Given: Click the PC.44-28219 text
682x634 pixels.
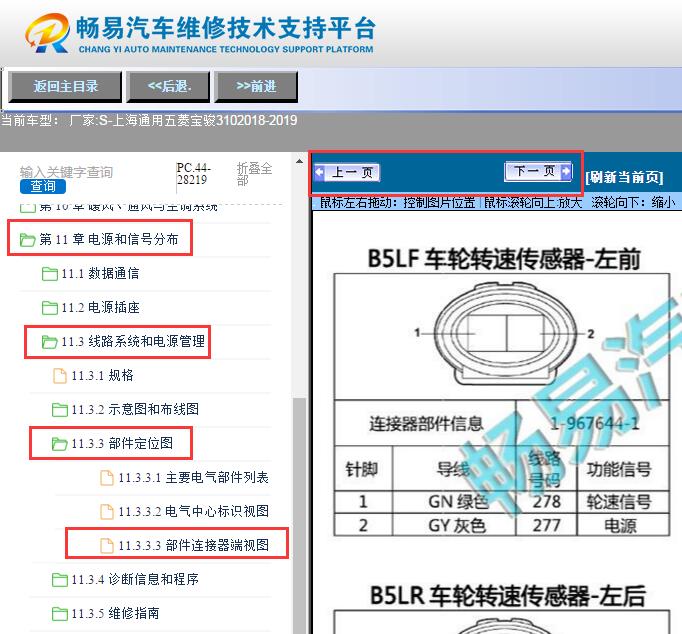Looking at the screenshot, I should point(194,174).
